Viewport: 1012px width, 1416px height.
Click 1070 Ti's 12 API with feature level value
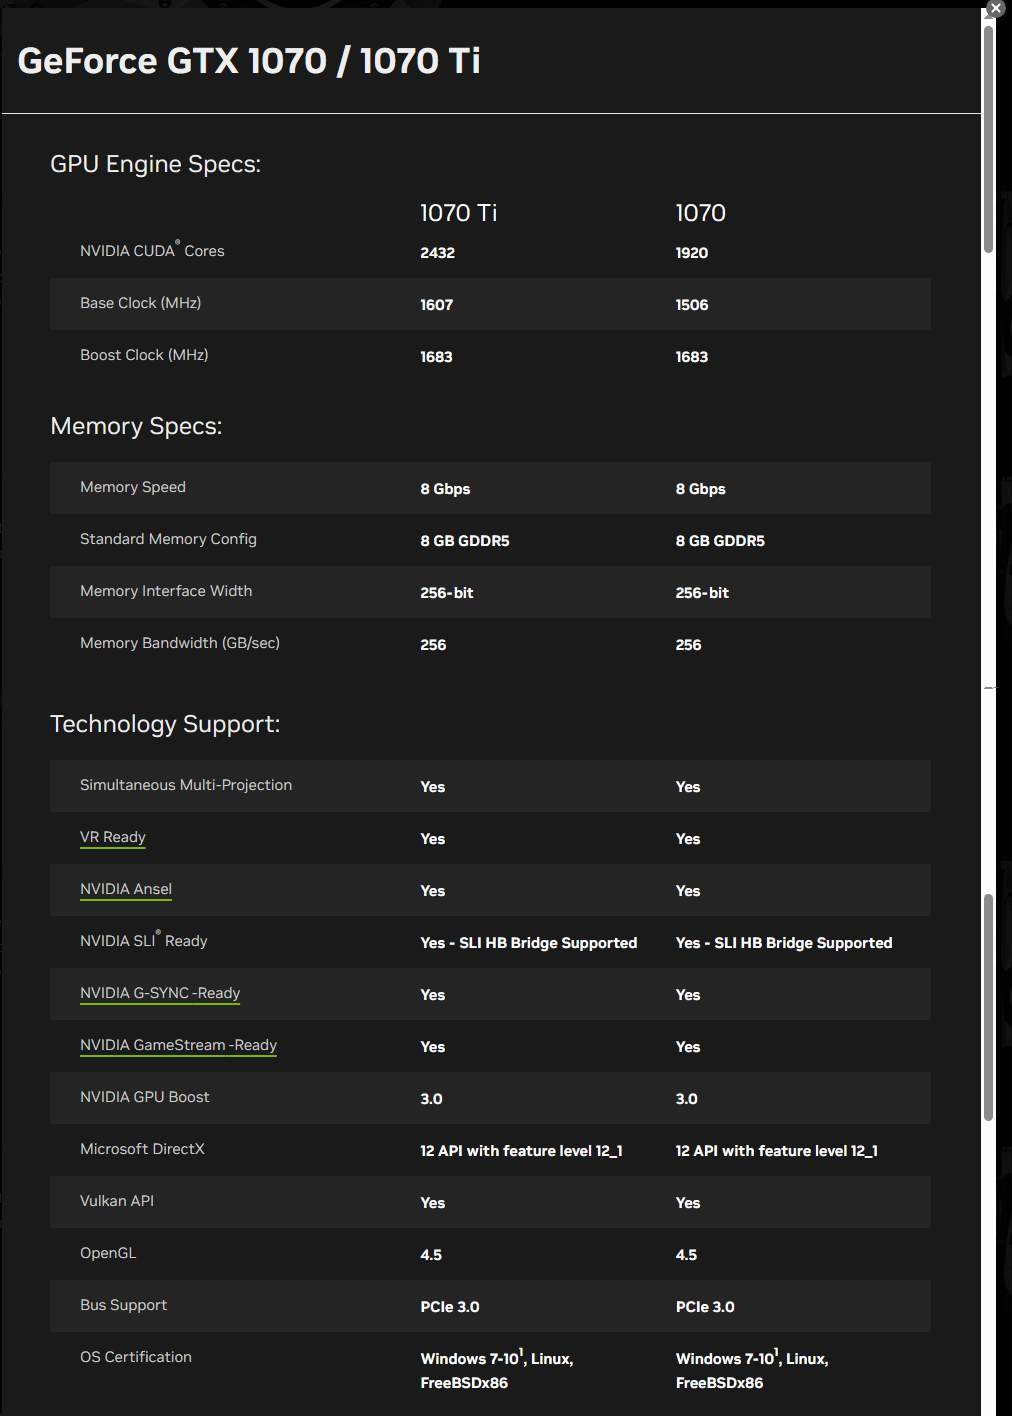click(x=521, y=1151)
